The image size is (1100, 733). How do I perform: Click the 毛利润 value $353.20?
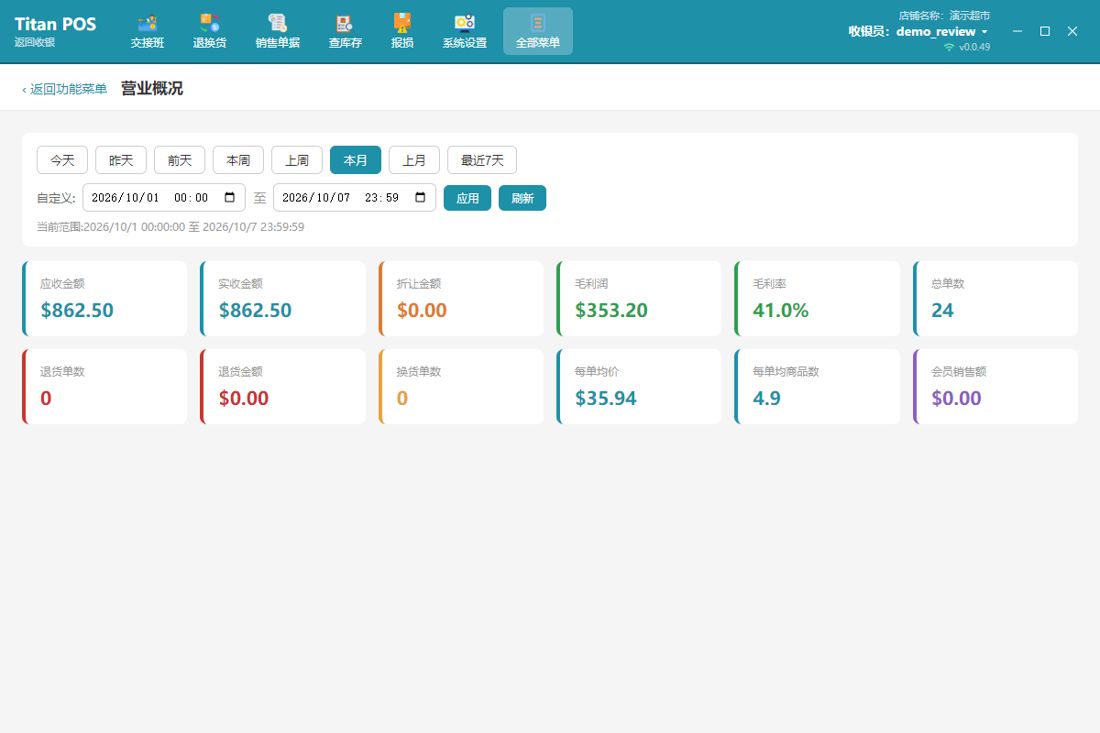(612, 310)
